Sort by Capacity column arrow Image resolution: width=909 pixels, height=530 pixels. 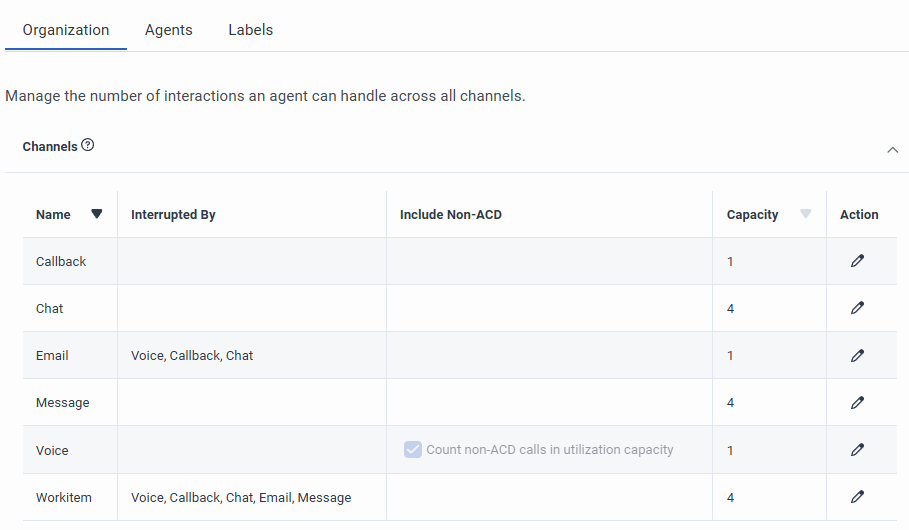tap(806, 214)
